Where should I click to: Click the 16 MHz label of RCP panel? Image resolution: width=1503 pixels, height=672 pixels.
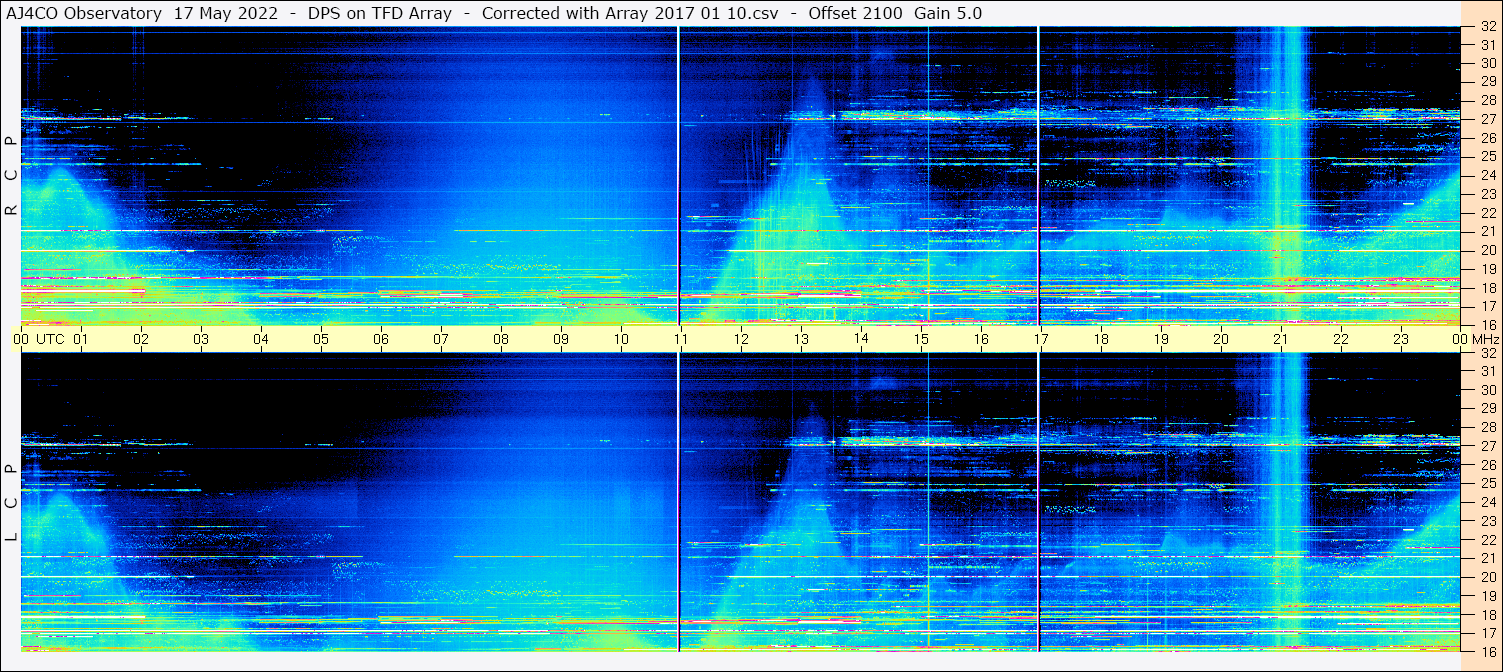coord(1488,324)
